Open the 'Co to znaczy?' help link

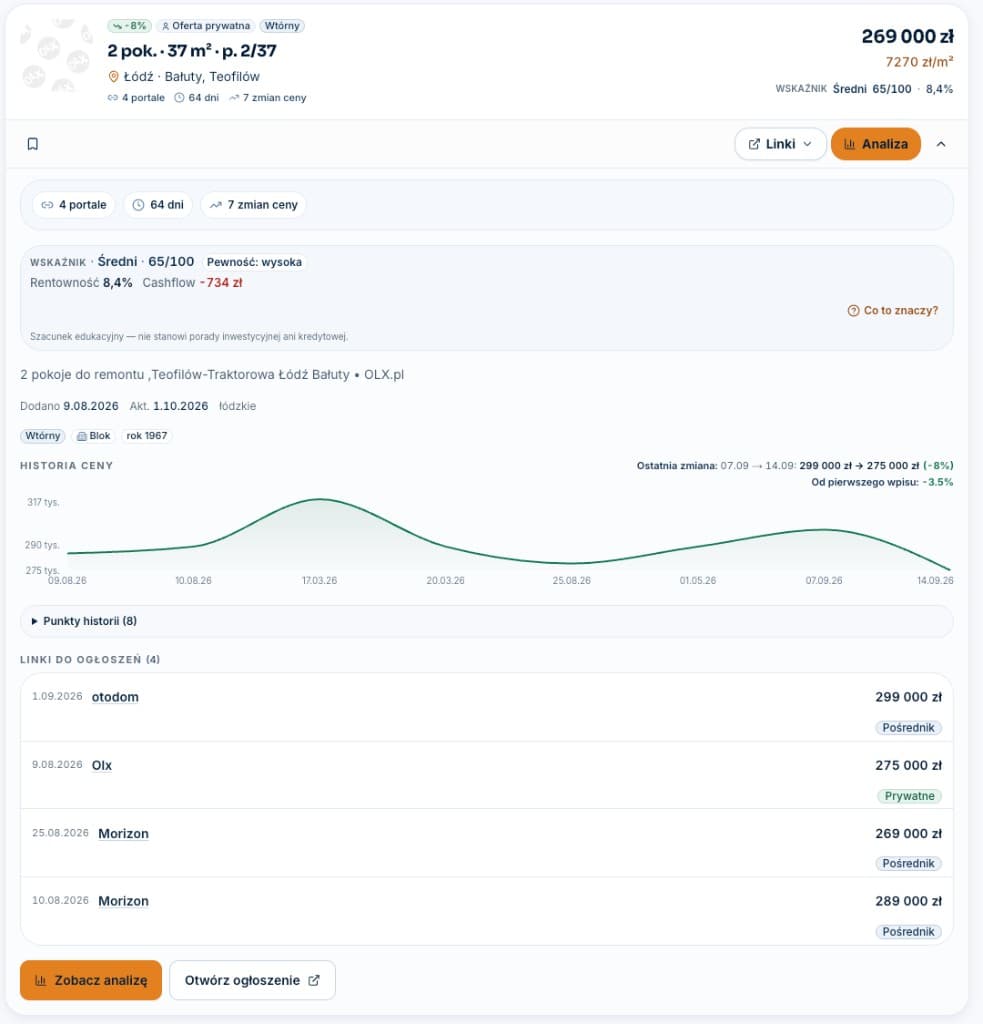click(893, 310)
